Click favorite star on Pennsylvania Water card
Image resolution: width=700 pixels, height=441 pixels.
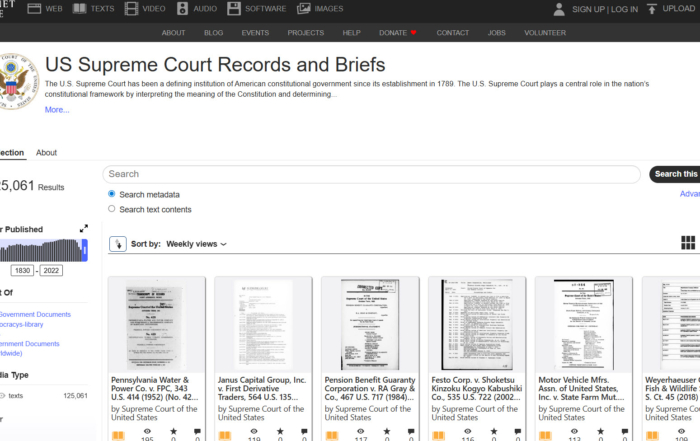pos(173,431)
